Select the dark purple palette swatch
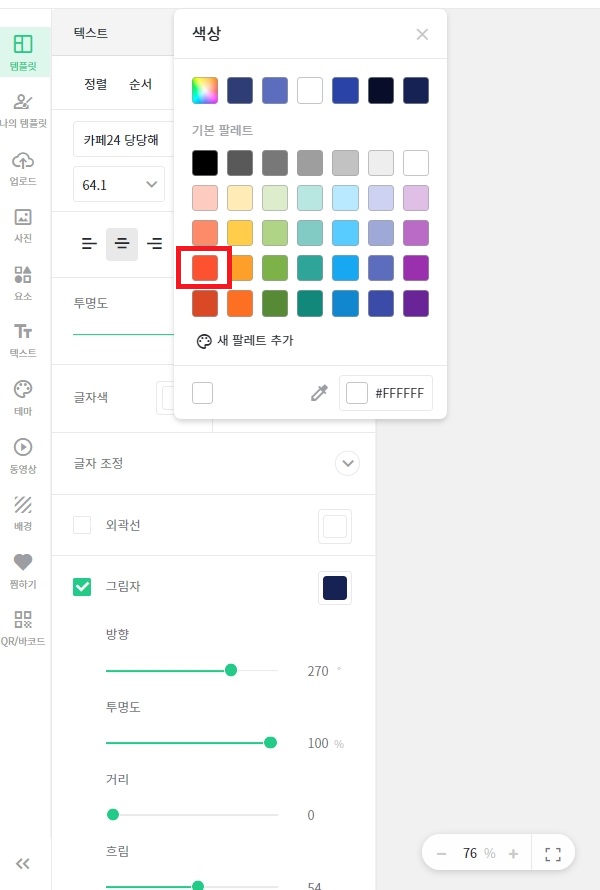Screen dimensions: 600x890 (x=416, y=303)
